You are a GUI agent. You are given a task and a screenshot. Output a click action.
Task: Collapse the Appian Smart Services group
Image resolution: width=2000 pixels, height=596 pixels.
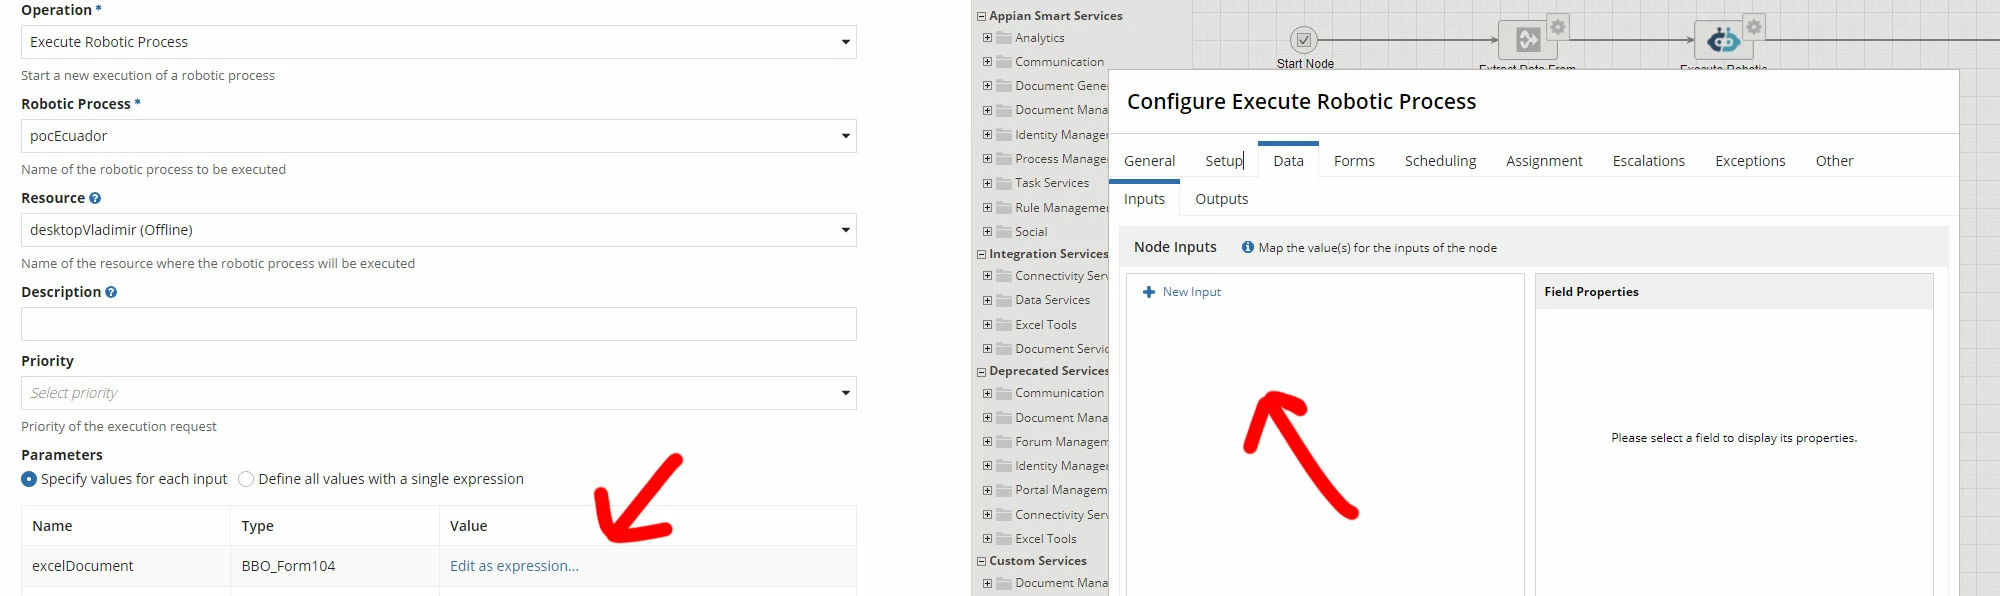[x=981, y=16]
